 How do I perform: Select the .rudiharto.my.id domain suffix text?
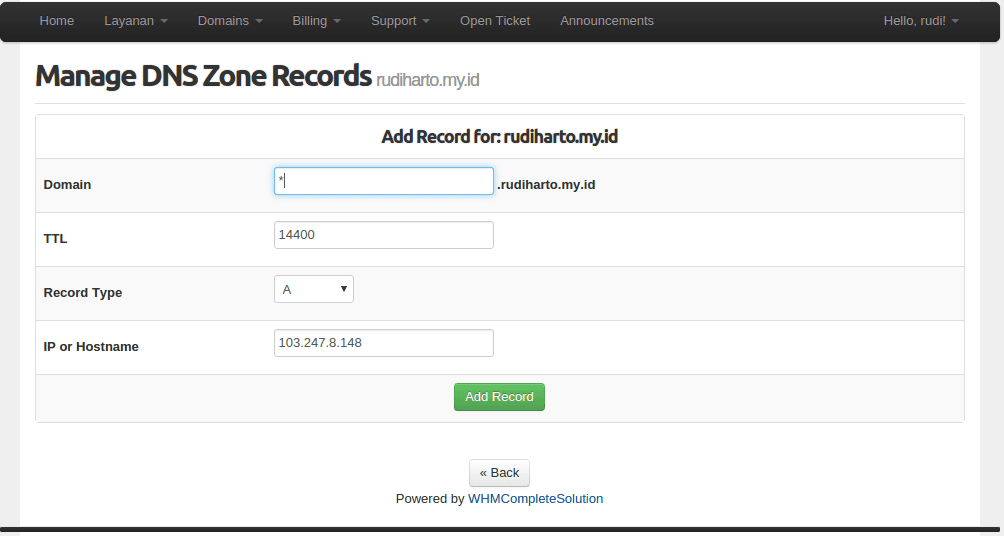[546, 184]
